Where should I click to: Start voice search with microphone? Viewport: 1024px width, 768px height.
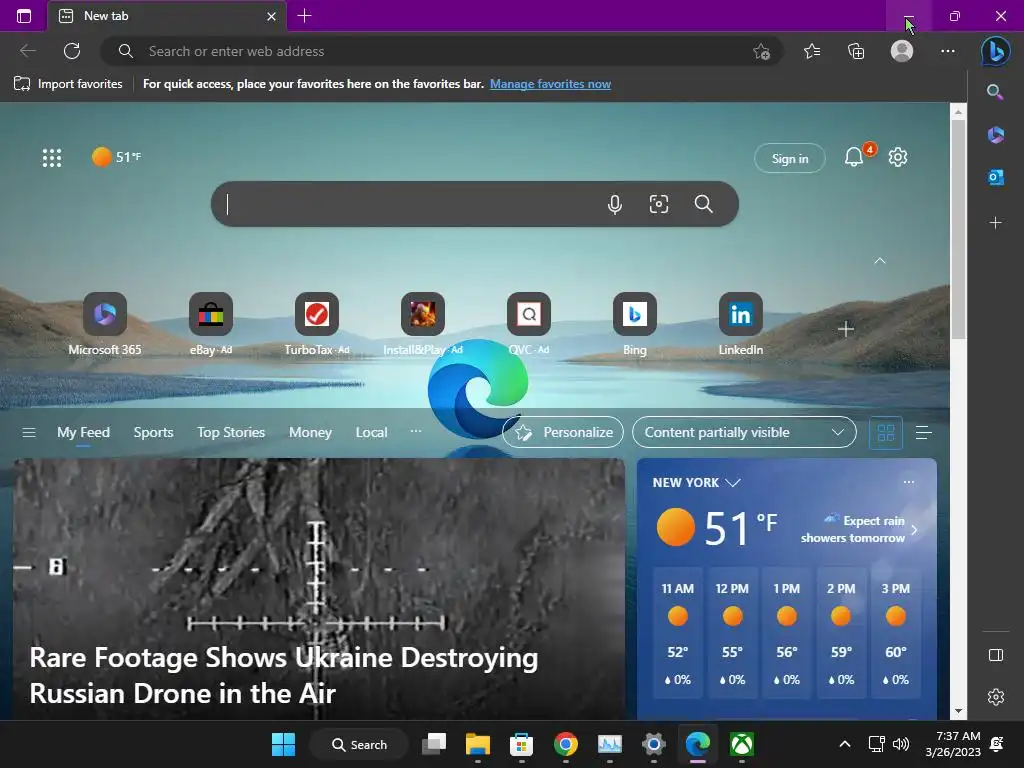pos(615,204)
